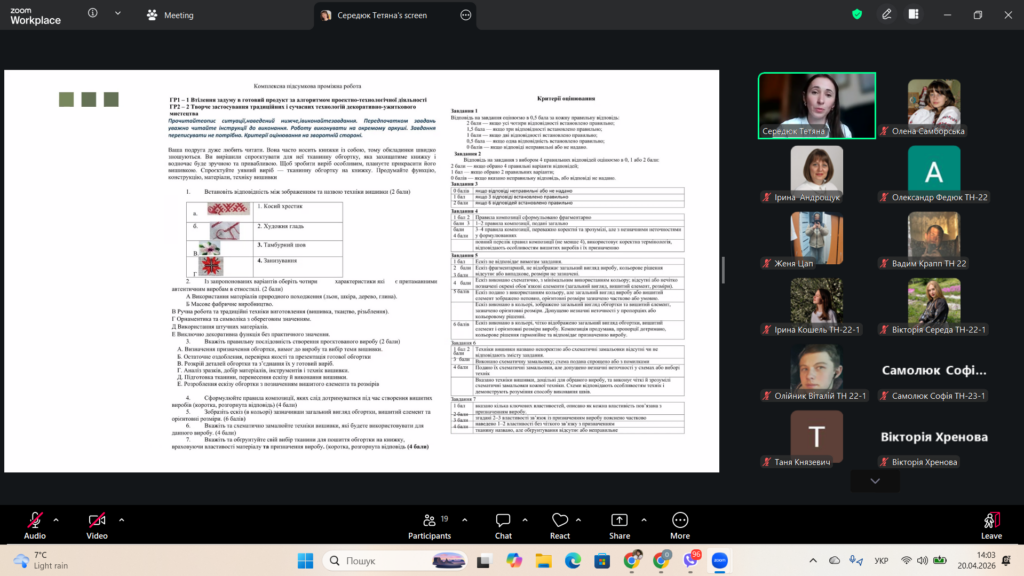
Task: Click the green encryption shield icon
Action: 857,15
